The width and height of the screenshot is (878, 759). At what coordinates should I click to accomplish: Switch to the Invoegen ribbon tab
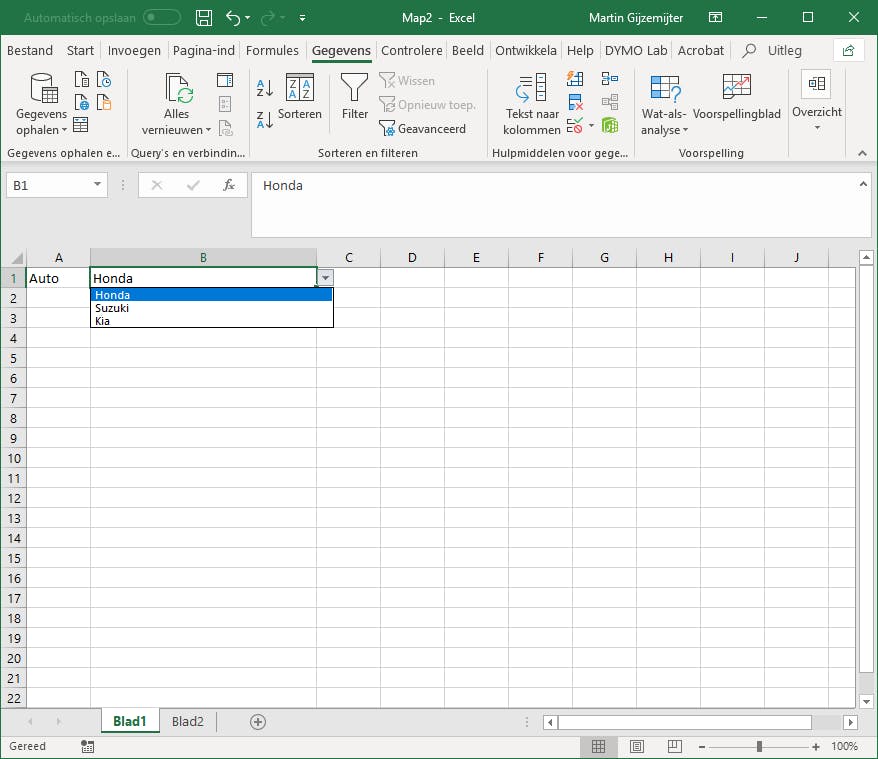coord(134,50)
